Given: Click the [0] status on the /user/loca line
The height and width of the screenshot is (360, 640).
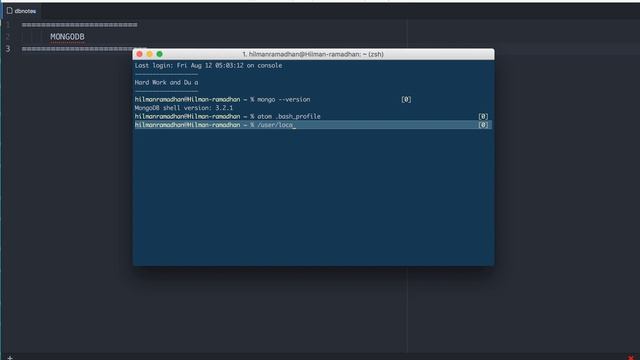Looking at the screenshot, I should [483, 125].
